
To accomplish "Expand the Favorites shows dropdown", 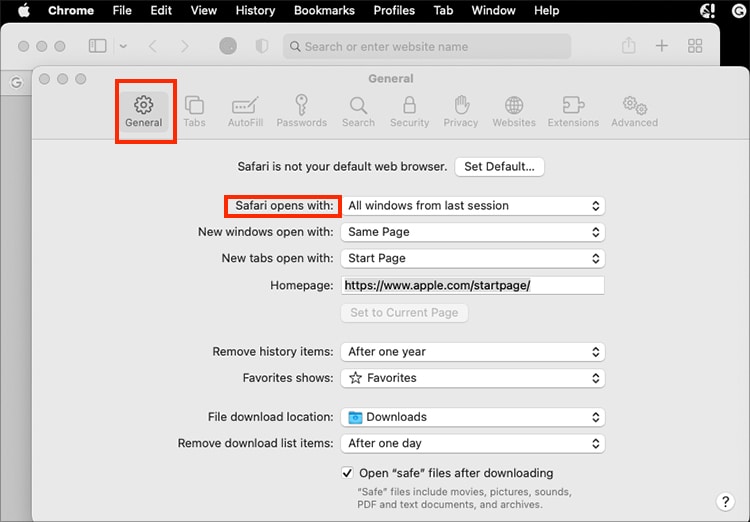I will tap(473, 378).
